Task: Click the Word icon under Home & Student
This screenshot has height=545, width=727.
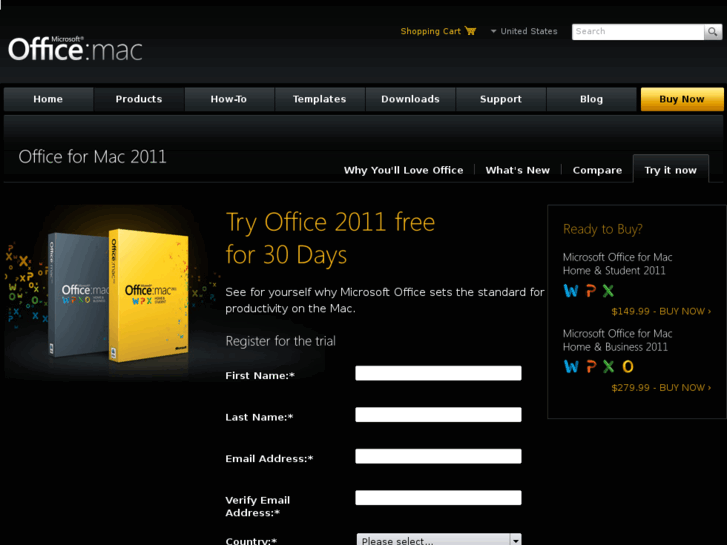Action: (x=571, y=291)
